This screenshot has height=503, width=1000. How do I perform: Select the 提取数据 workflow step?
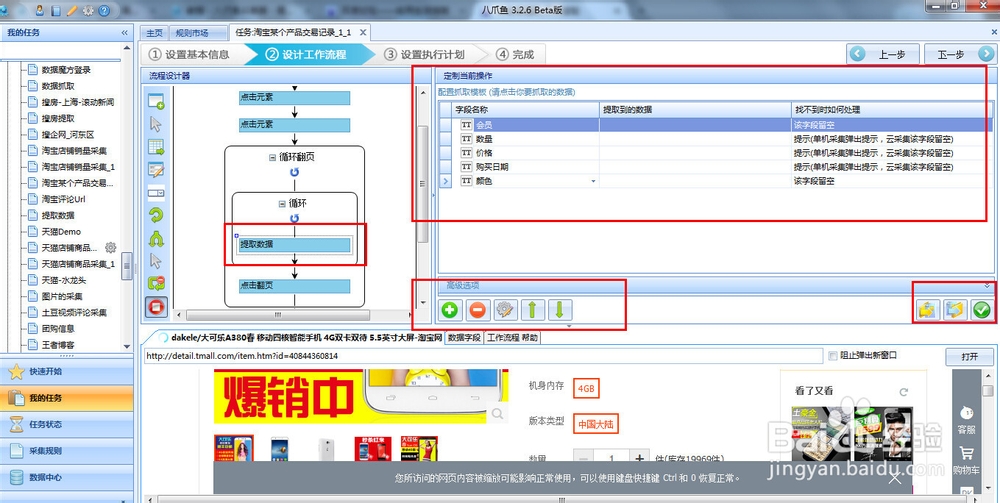point(295,244)
